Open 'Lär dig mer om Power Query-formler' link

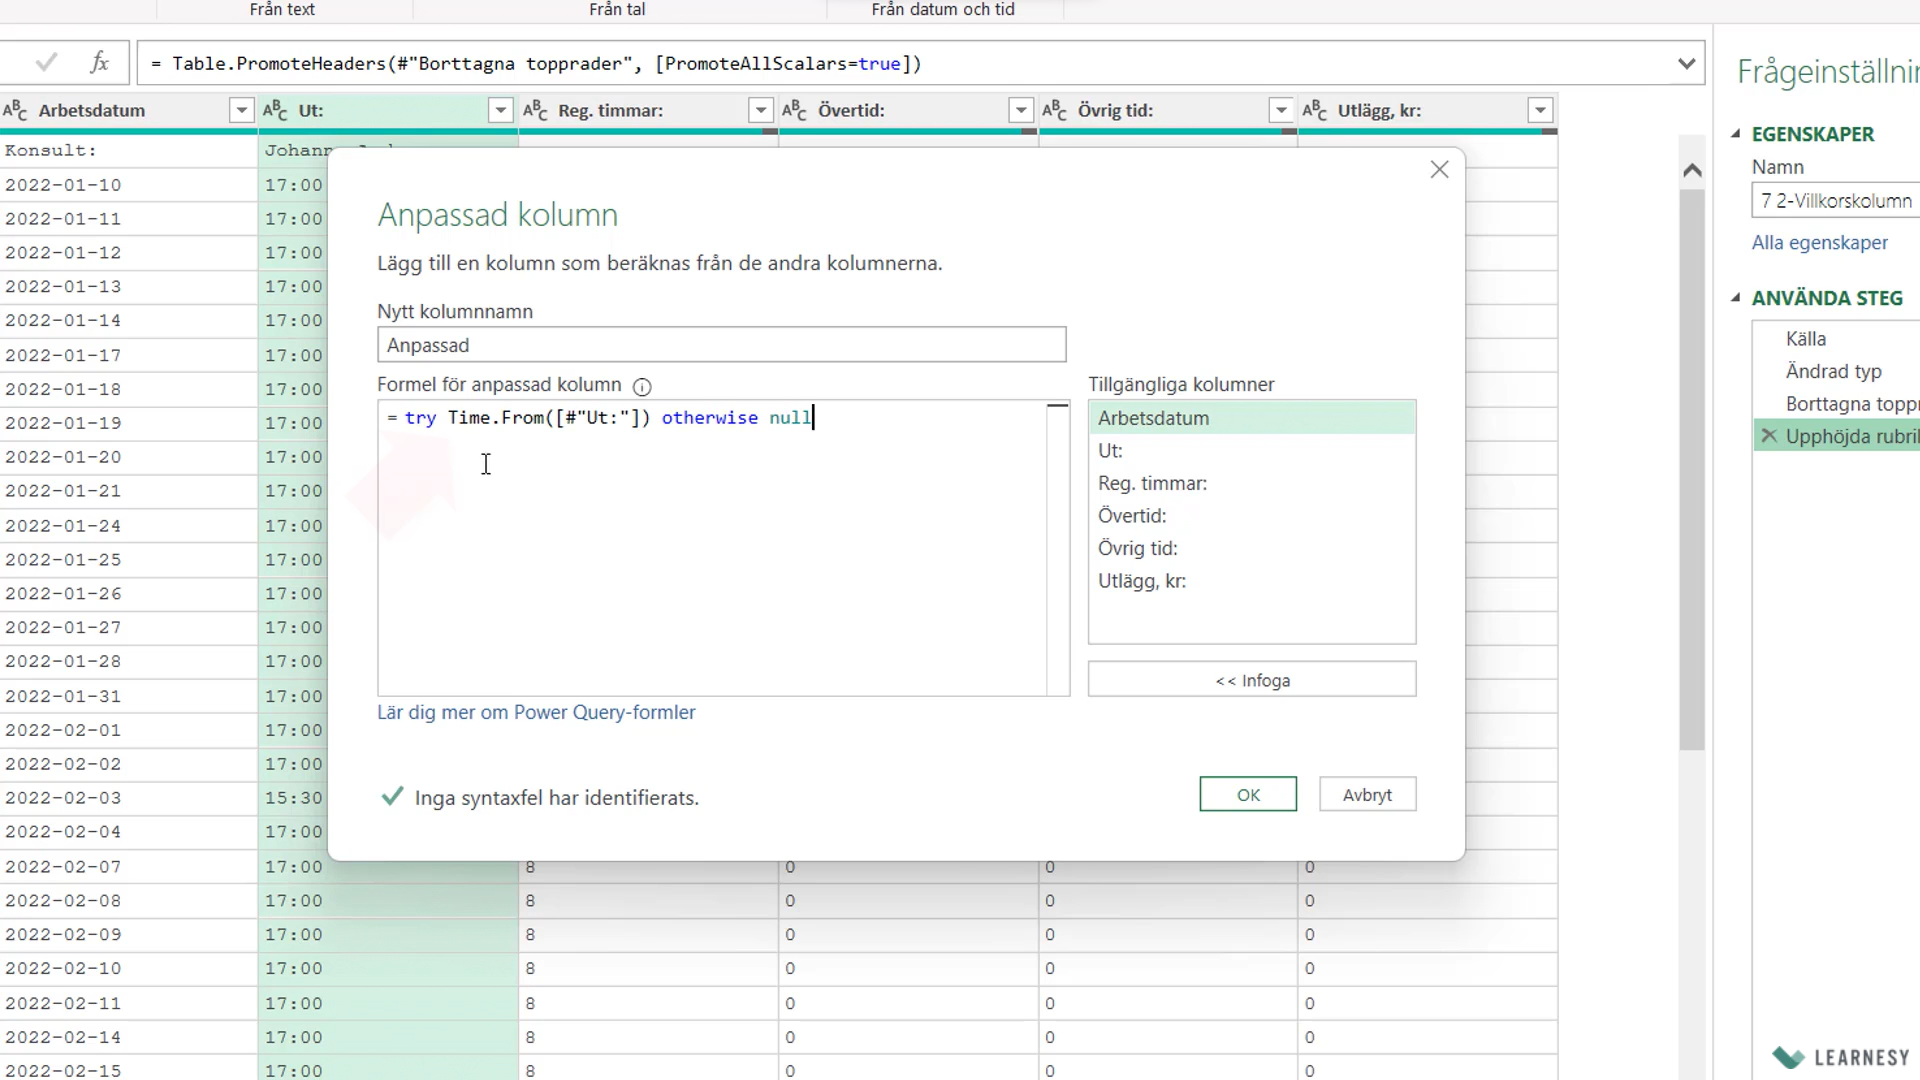[536, 712]
